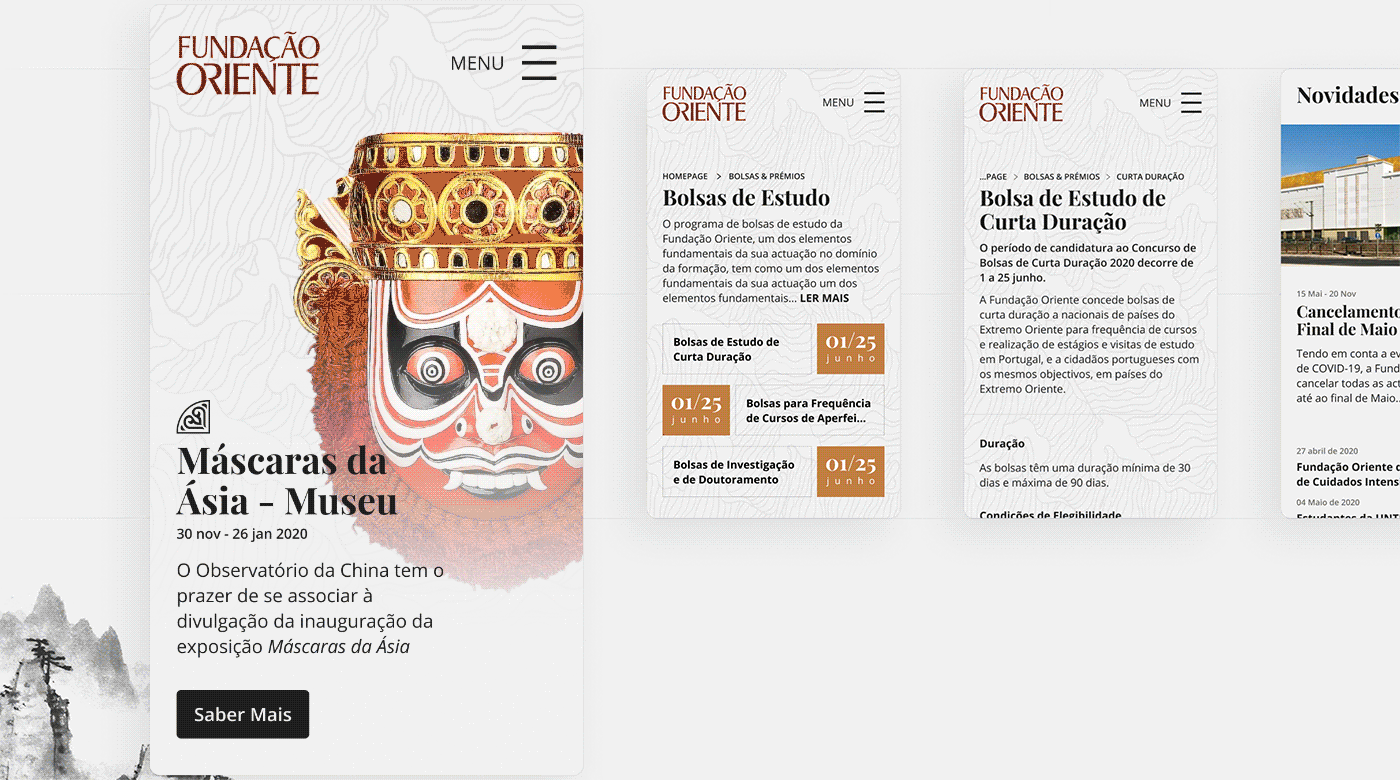Click 01/25 junho tile beside Investigação card

coord(850,472)
